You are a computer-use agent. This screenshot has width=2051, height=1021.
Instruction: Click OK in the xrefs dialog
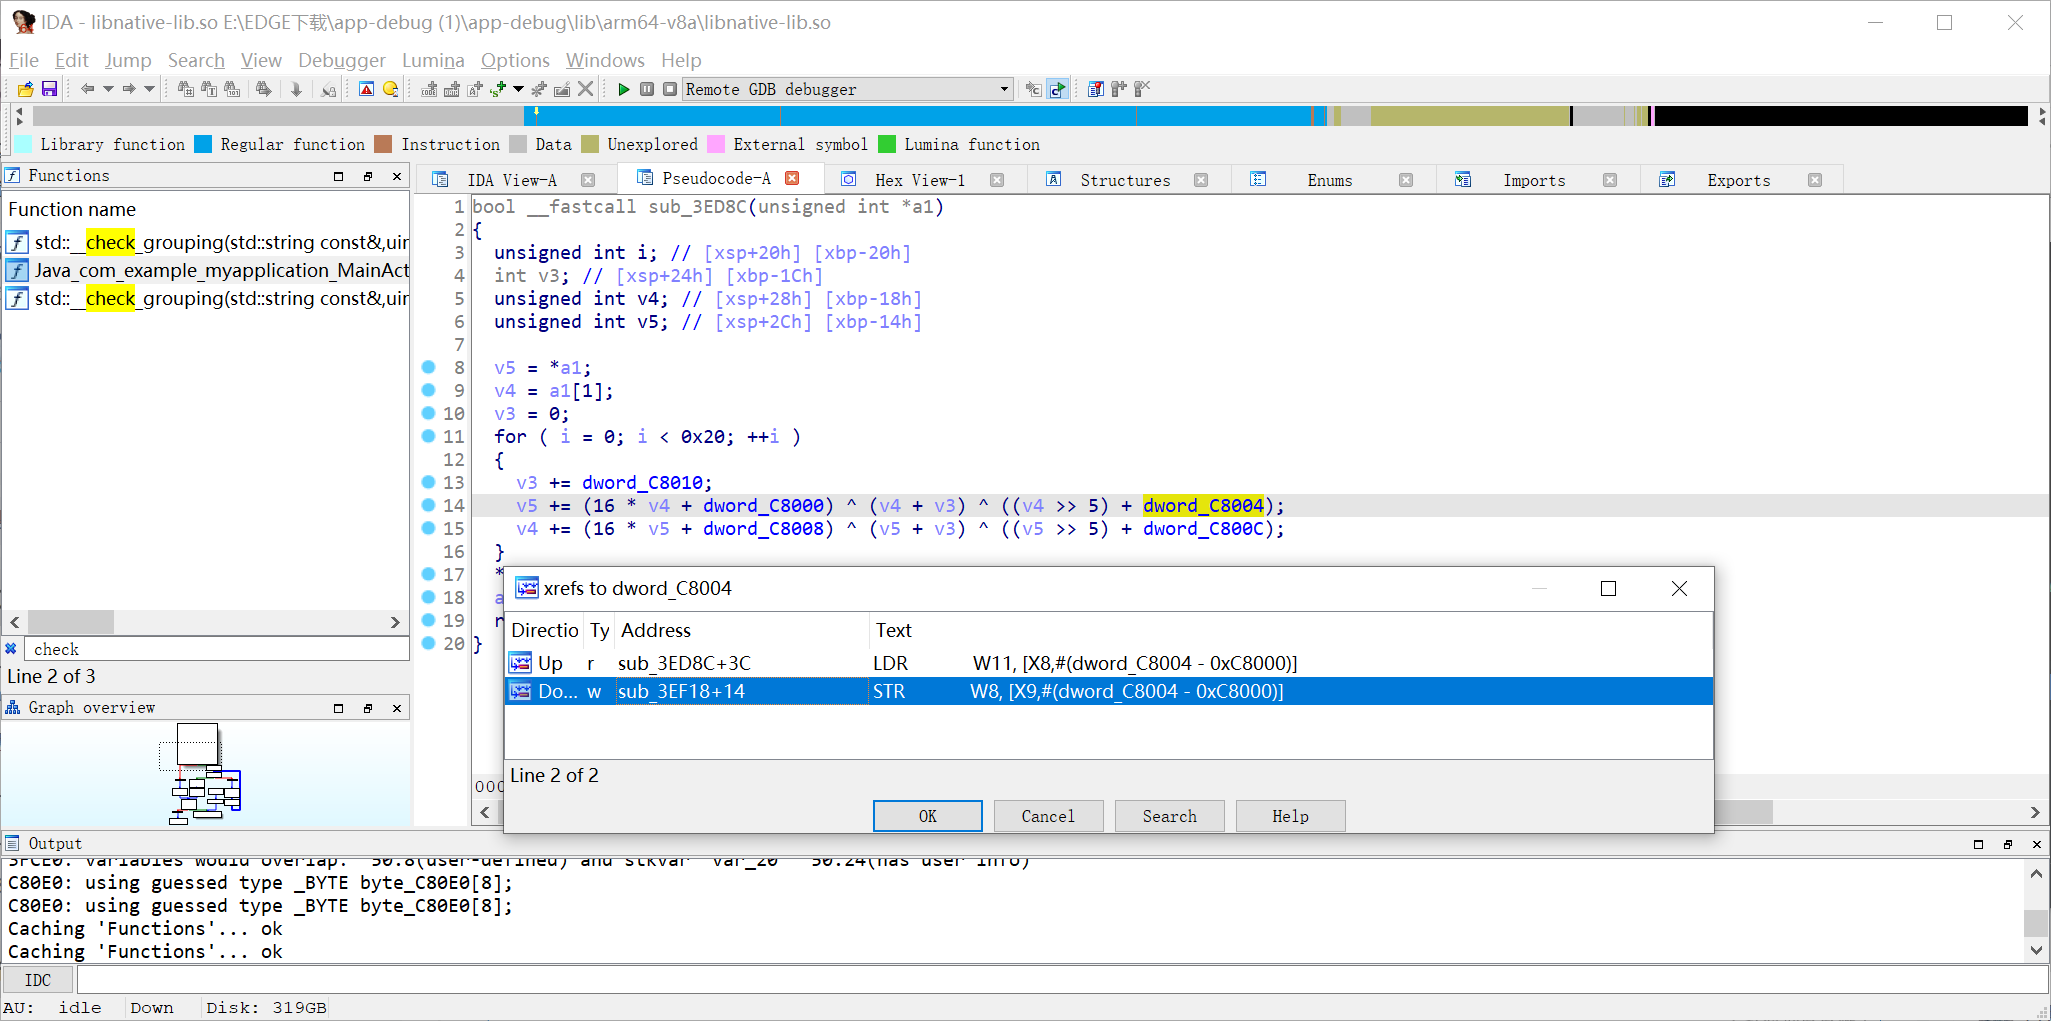927,816
